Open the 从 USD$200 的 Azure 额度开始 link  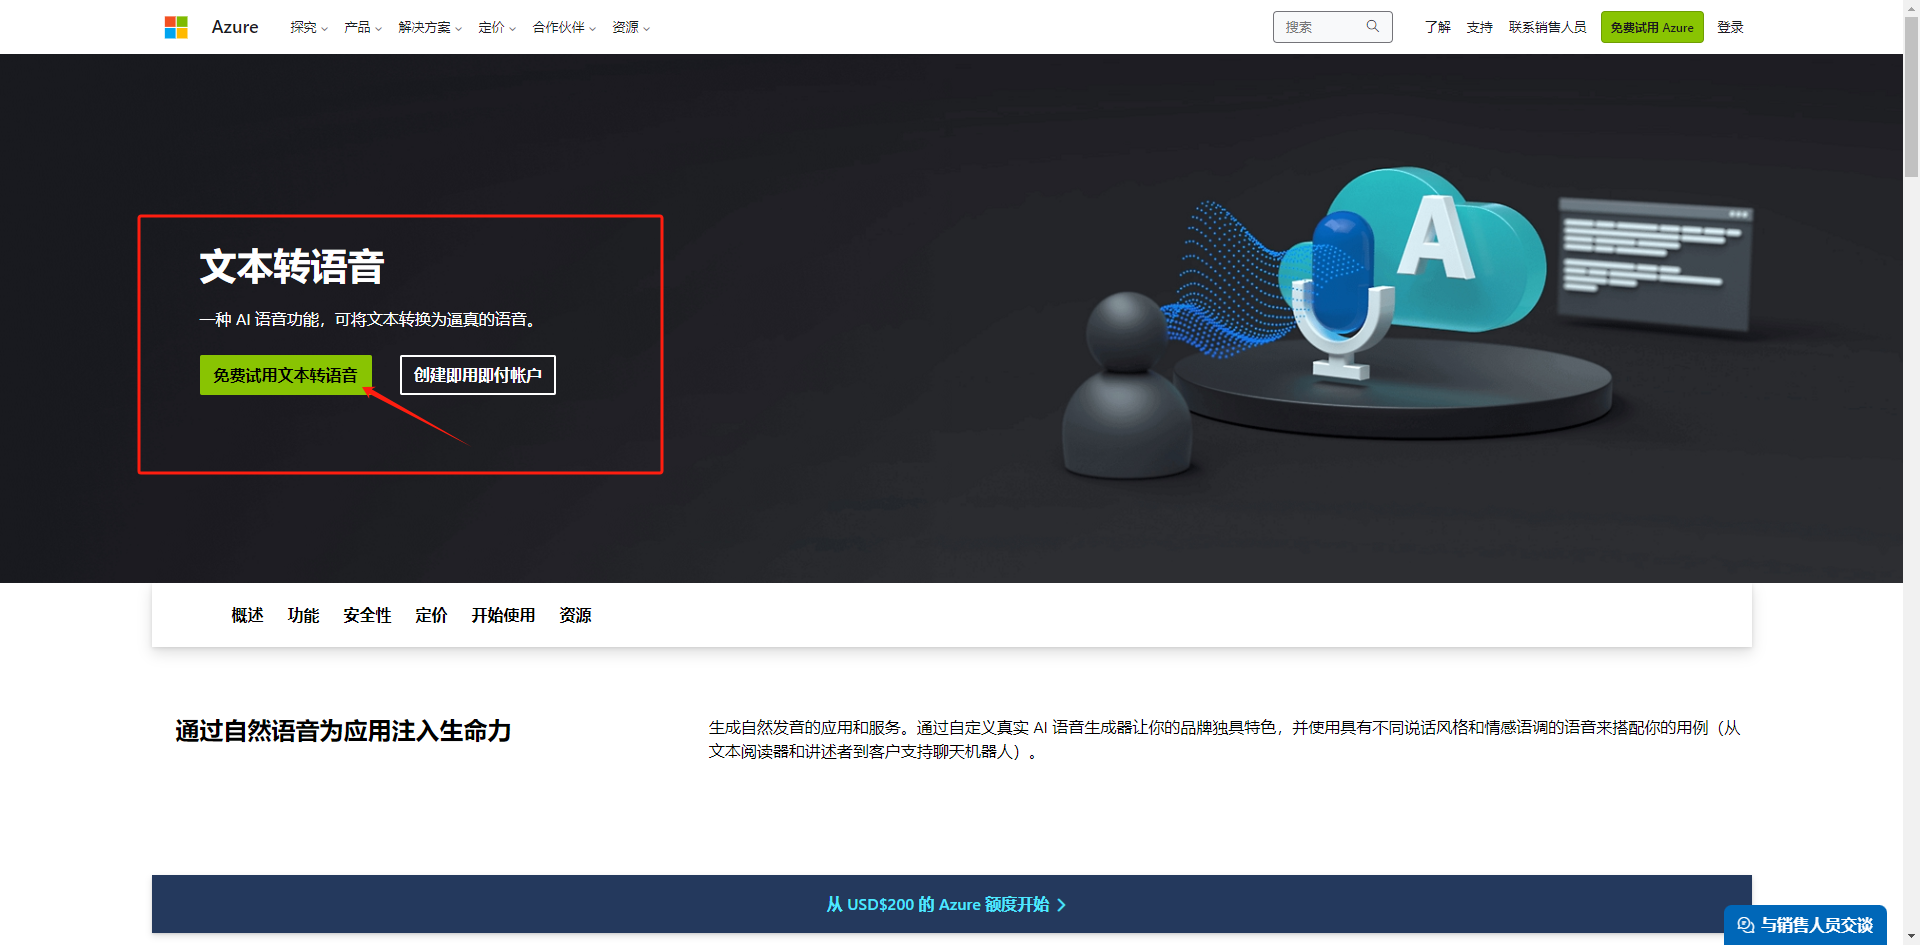(x=946, y=904)
